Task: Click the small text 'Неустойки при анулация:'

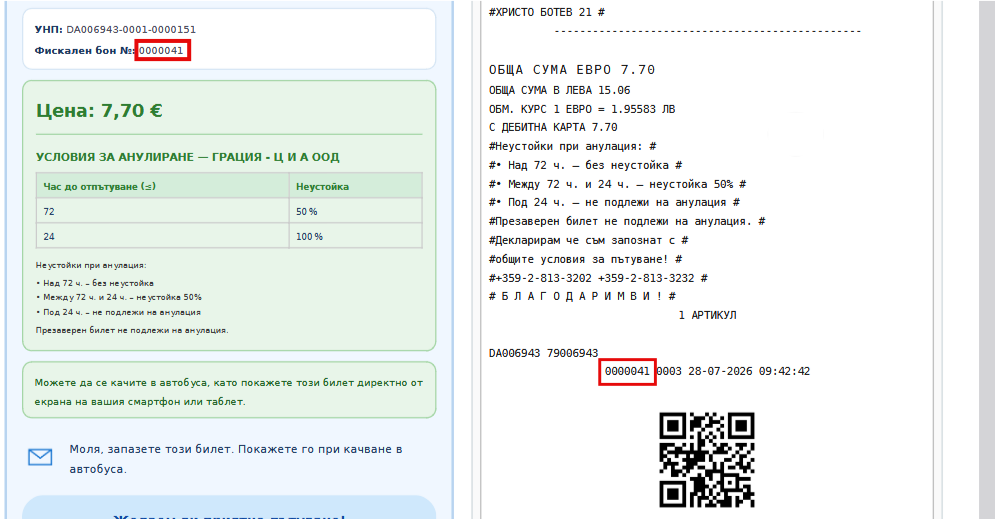Action: [x=91, y=265]
